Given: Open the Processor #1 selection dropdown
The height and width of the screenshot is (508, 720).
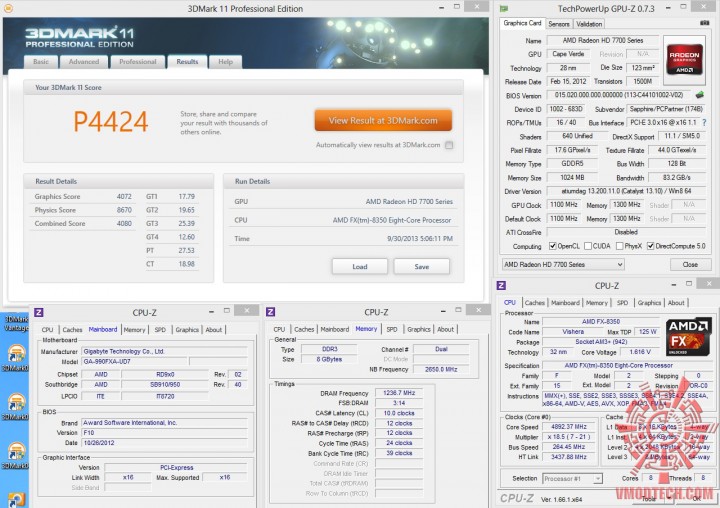Looking at the screenshot, I should click(572, 479).
